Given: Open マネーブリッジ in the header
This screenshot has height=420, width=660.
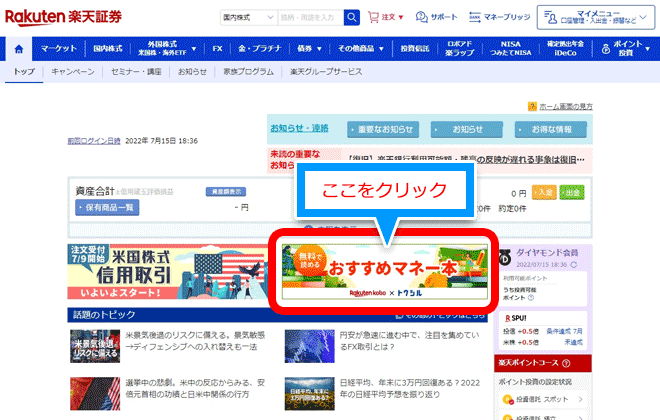Looking at the screenshot, I should (499, 17).
